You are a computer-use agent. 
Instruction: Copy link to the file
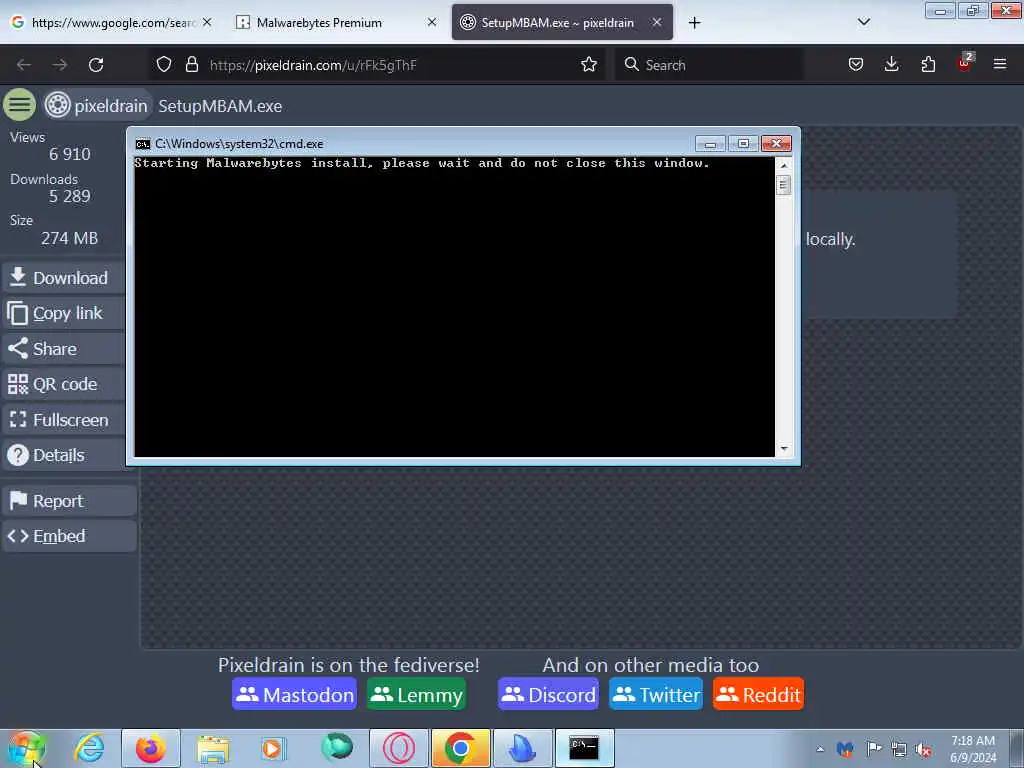[63, 313]
